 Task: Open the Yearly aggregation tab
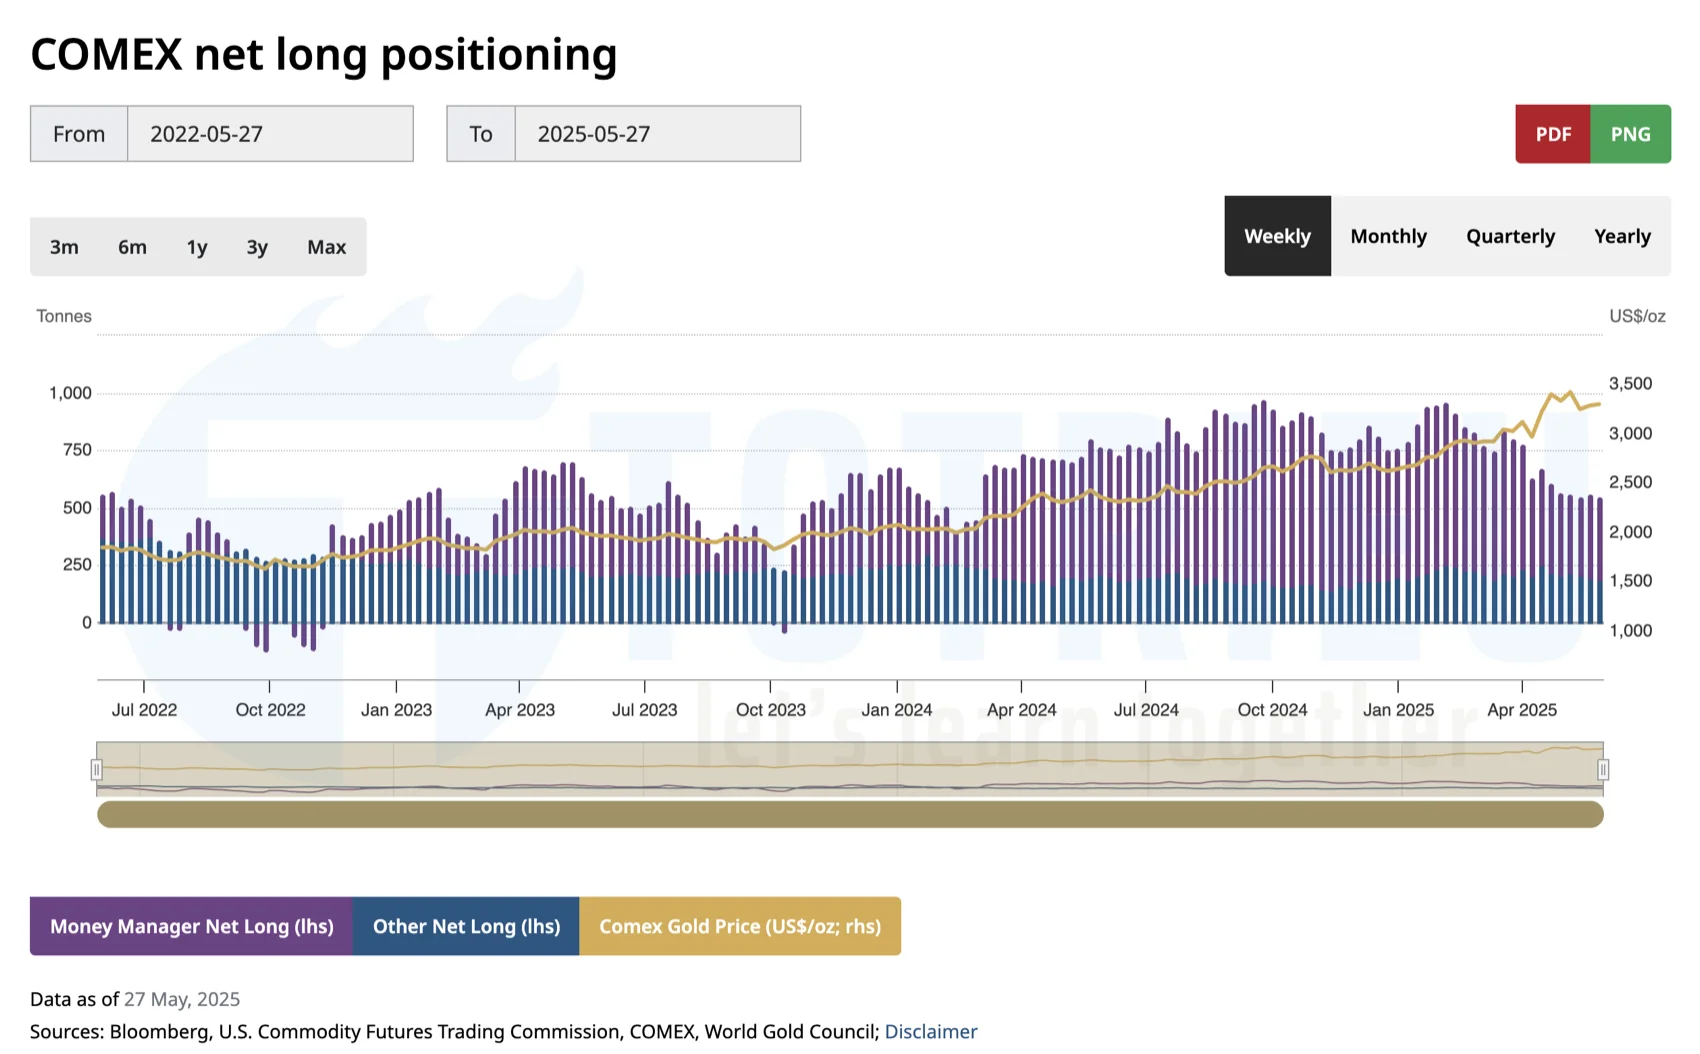[1622, 236]
